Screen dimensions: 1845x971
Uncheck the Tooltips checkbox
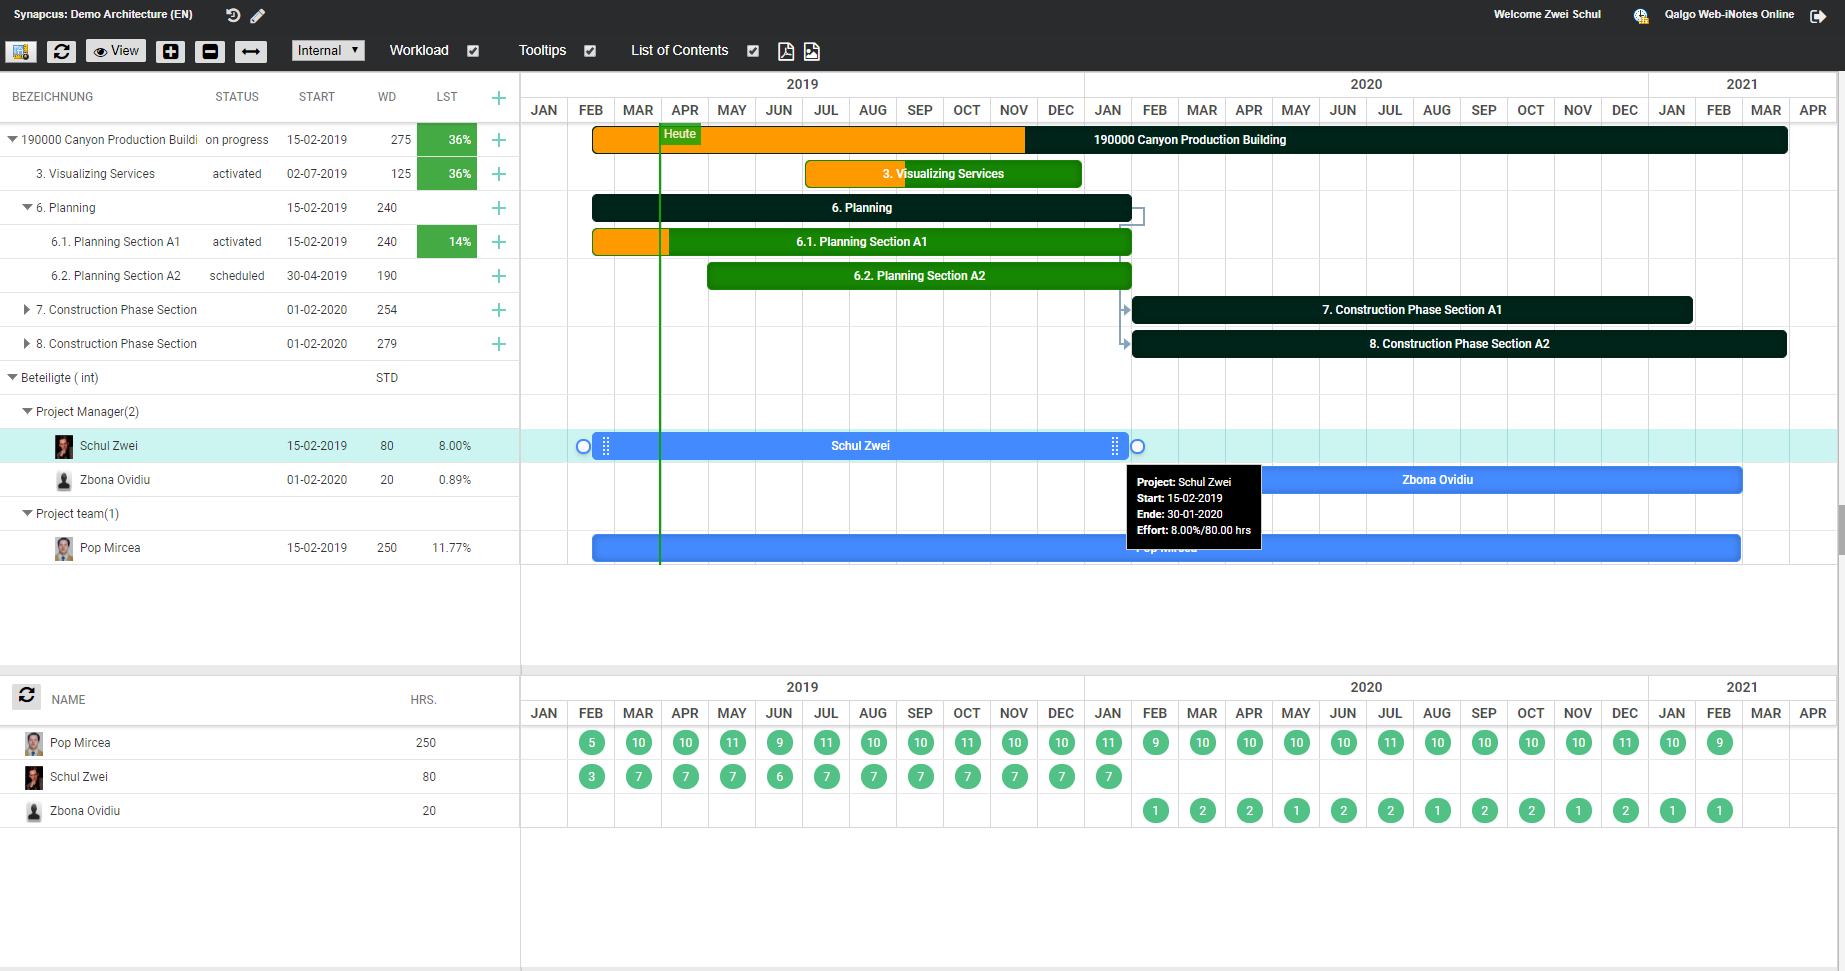point(590,51)
